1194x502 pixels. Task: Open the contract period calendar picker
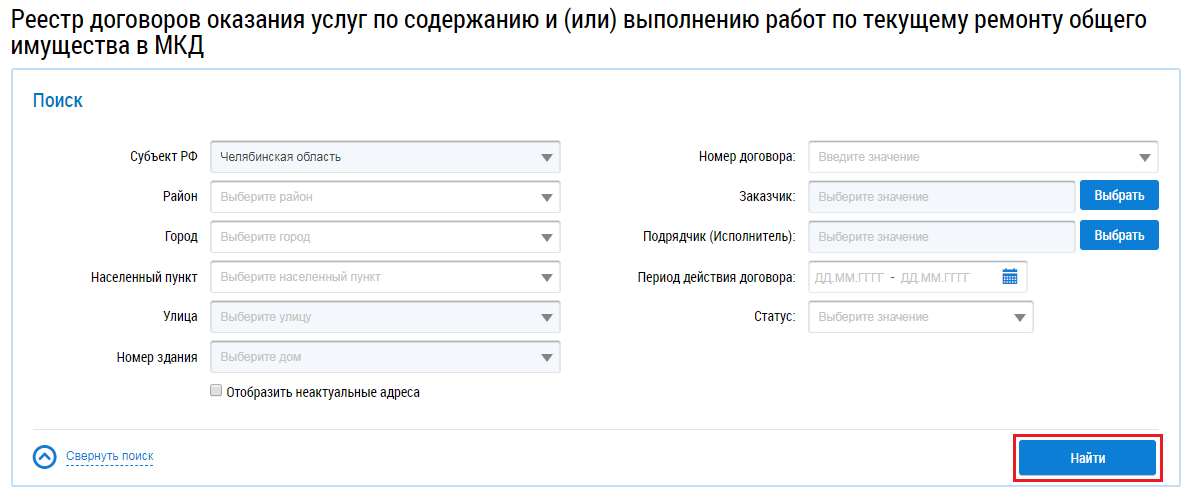1010,277
